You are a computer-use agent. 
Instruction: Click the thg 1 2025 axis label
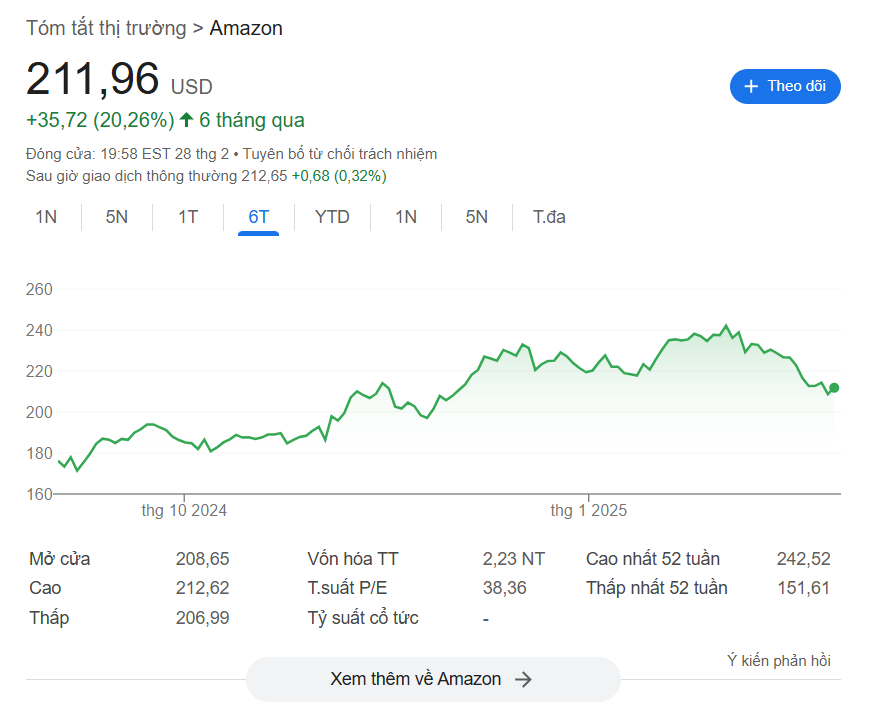pos(589,510)
